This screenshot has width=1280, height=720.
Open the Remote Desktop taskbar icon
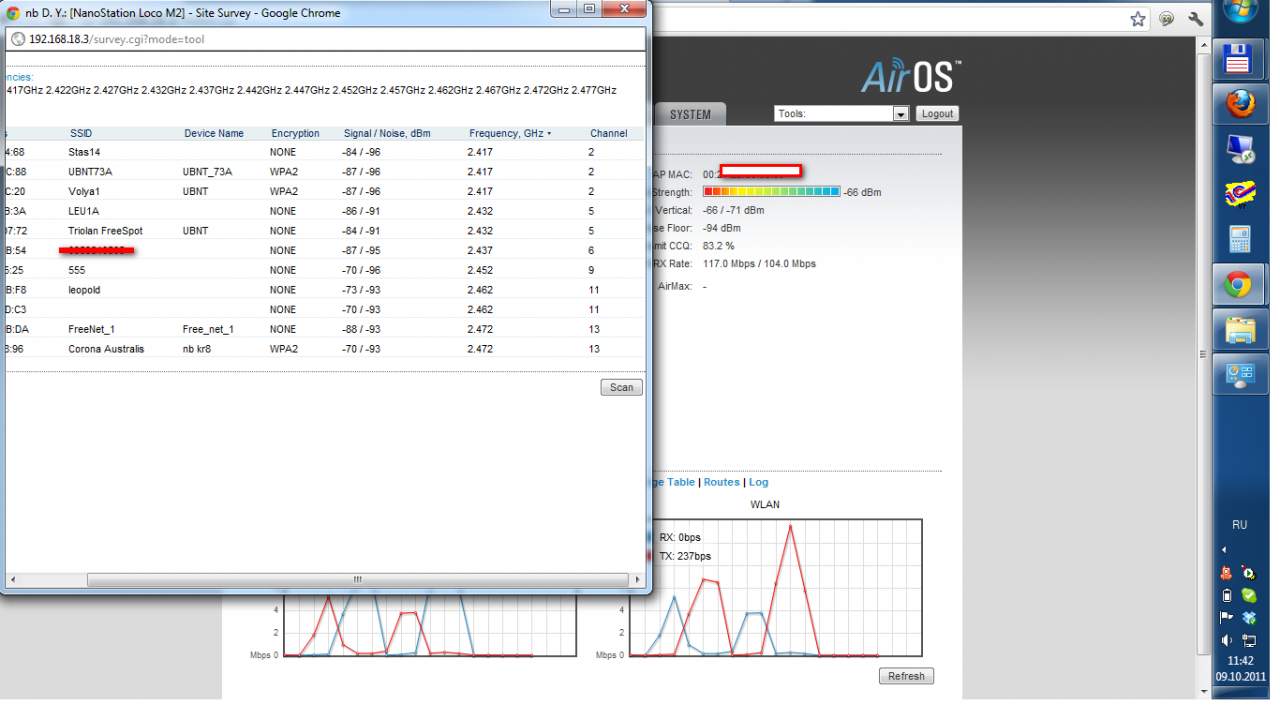point(1239,149)
